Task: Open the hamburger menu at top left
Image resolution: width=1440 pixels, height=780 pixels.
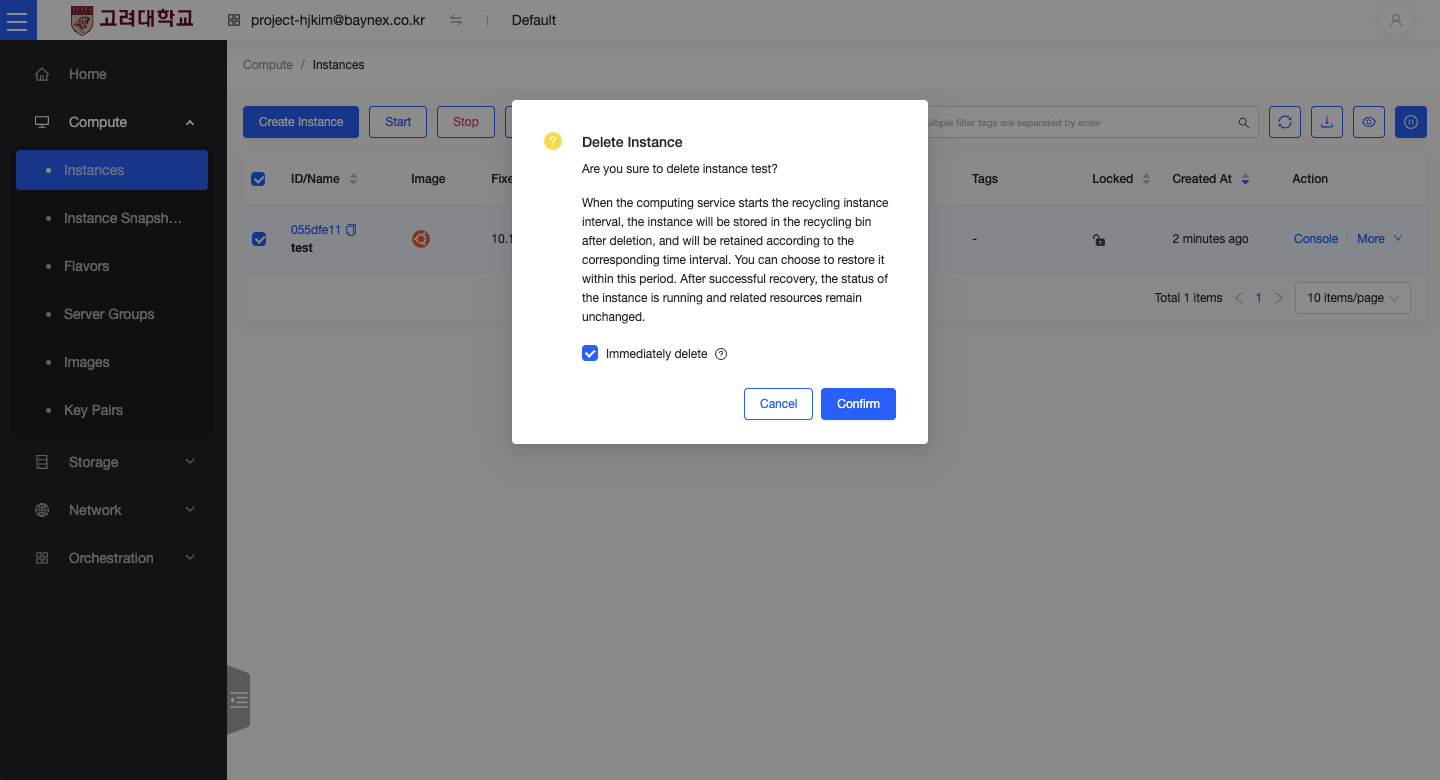Action: [x=18, y=20]
